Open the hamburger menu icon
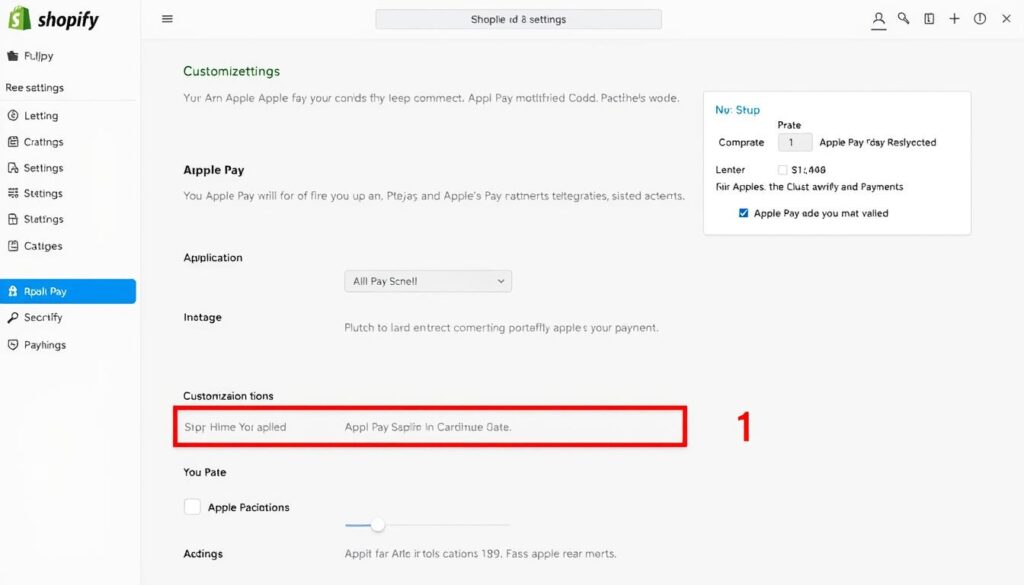This screenshot has width=1024, height=585. [x=167, y=19]
